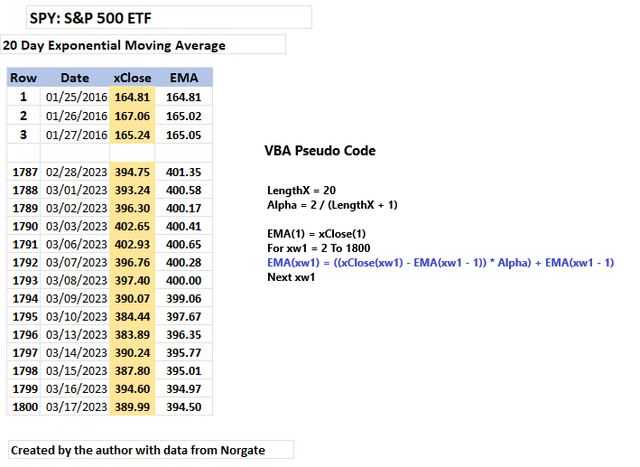This screenshot has height=467, width=640.
Task: Select EMA cell 399.06
Action: [x=184, y=298]
